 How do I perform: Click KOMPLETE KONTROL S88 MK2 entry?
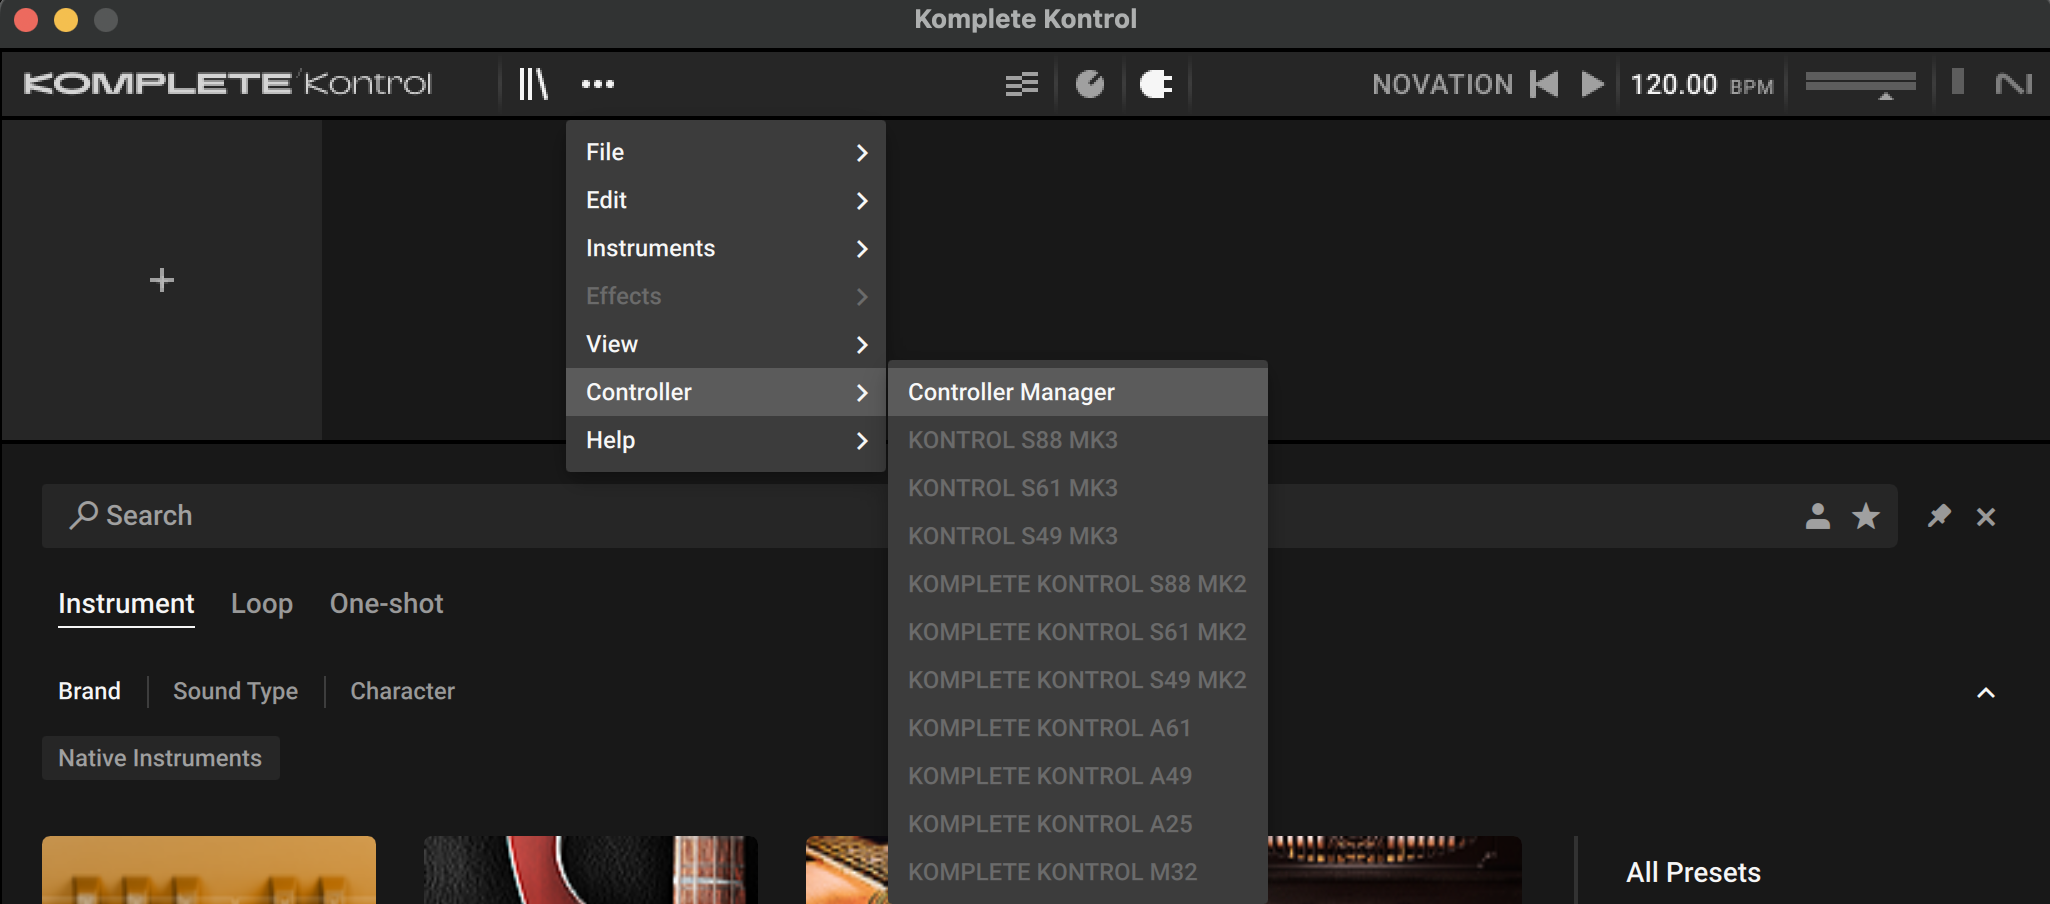coord(1078,584)
